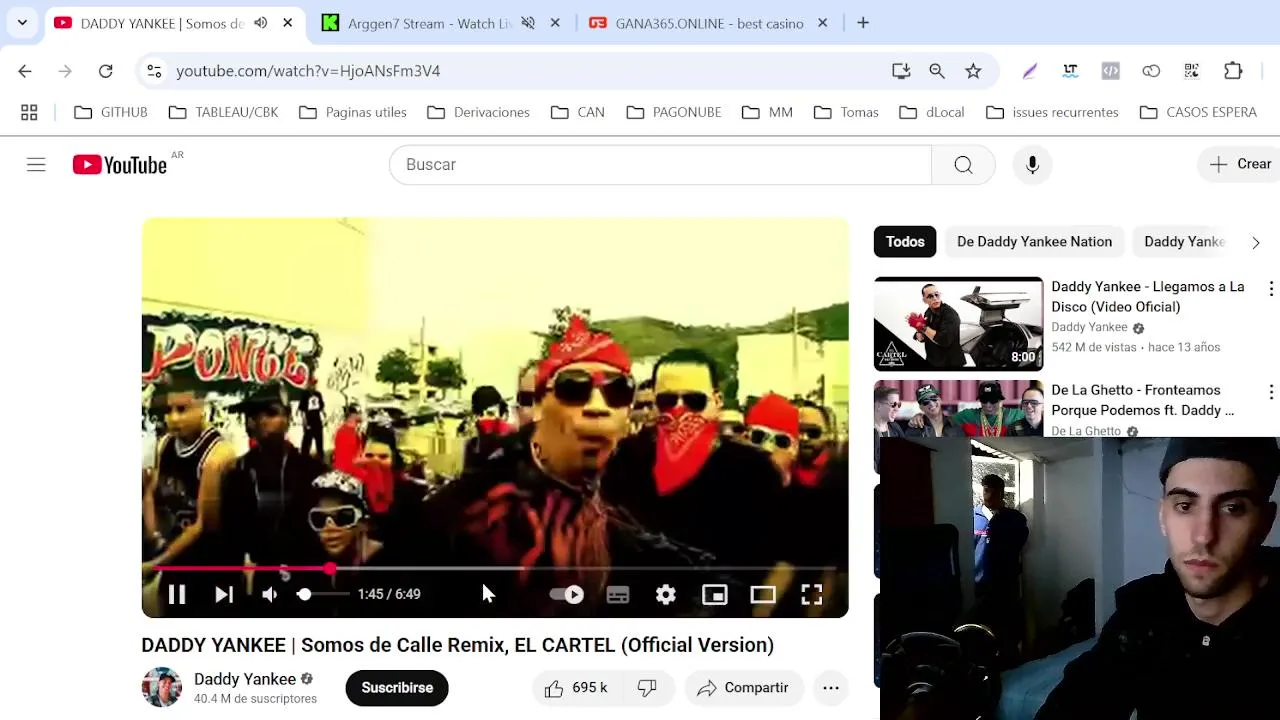1280x720 pixels.
Task: Skip to the next video
Action: point(224,594)
